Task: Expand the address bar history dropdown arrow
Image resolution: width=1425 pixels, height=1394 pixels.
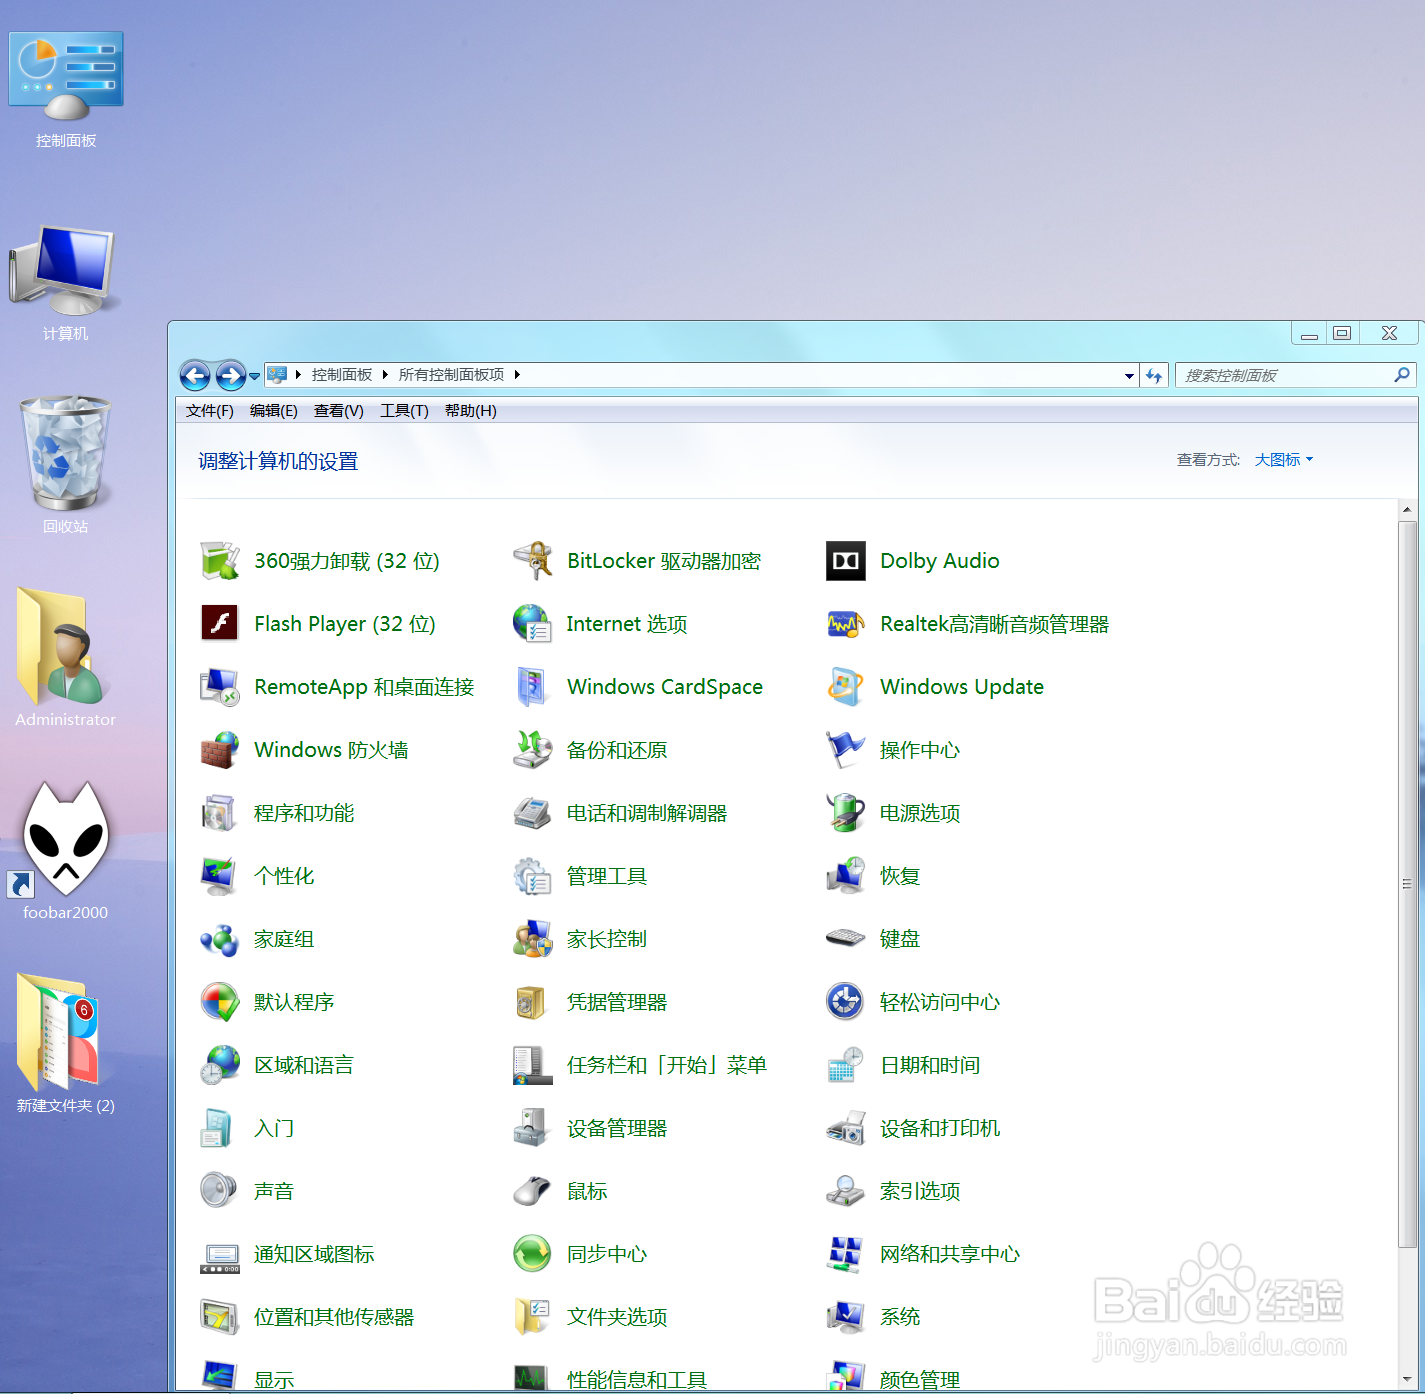Action: pos(1129,376)
